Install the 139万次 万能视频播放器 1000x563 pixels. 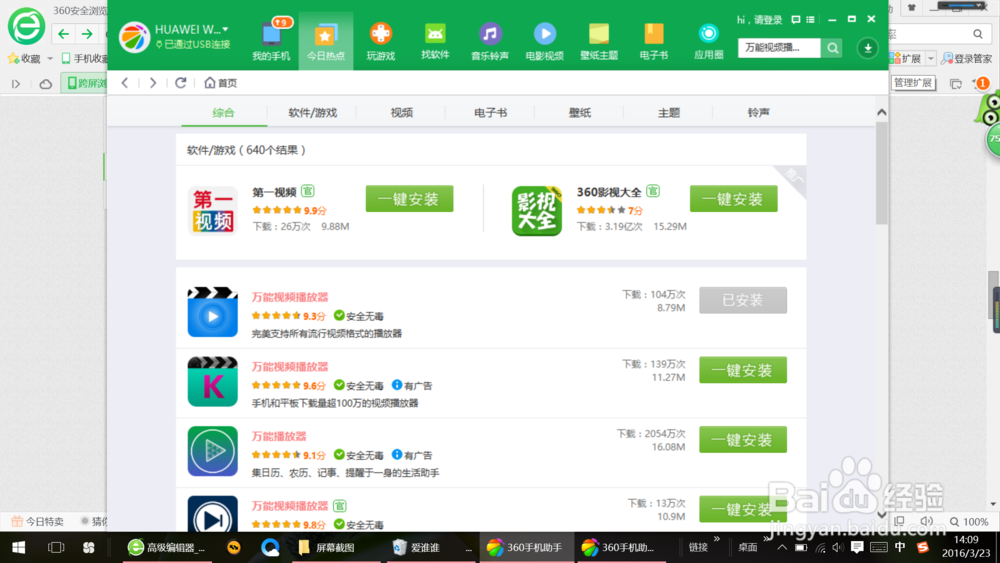tap(743, 370)
